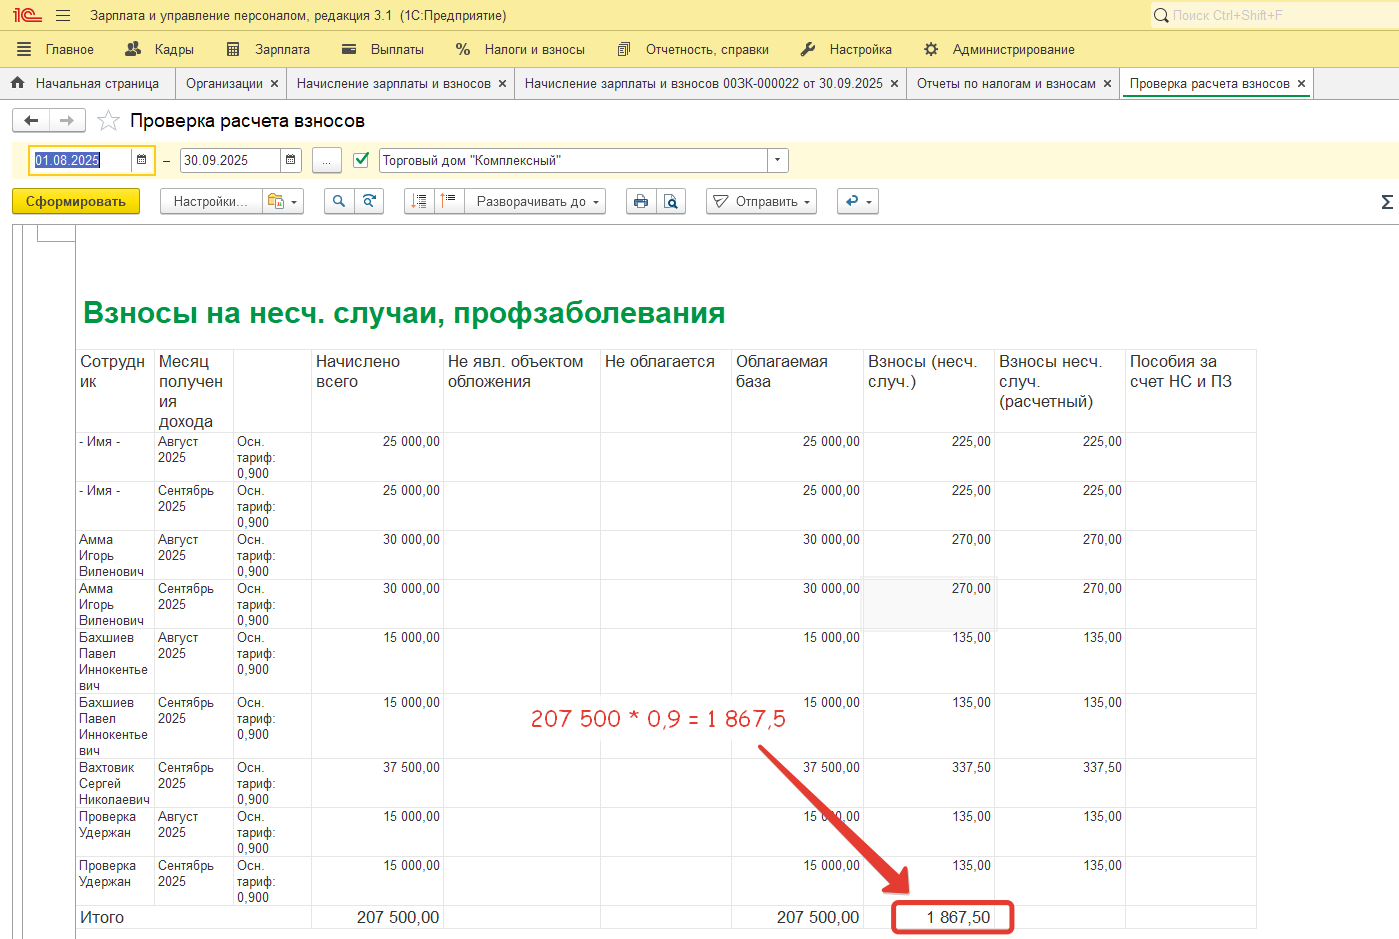Screen dimensions: 1399x939
Task: Click the print report icon
Action: coord(641,201)
